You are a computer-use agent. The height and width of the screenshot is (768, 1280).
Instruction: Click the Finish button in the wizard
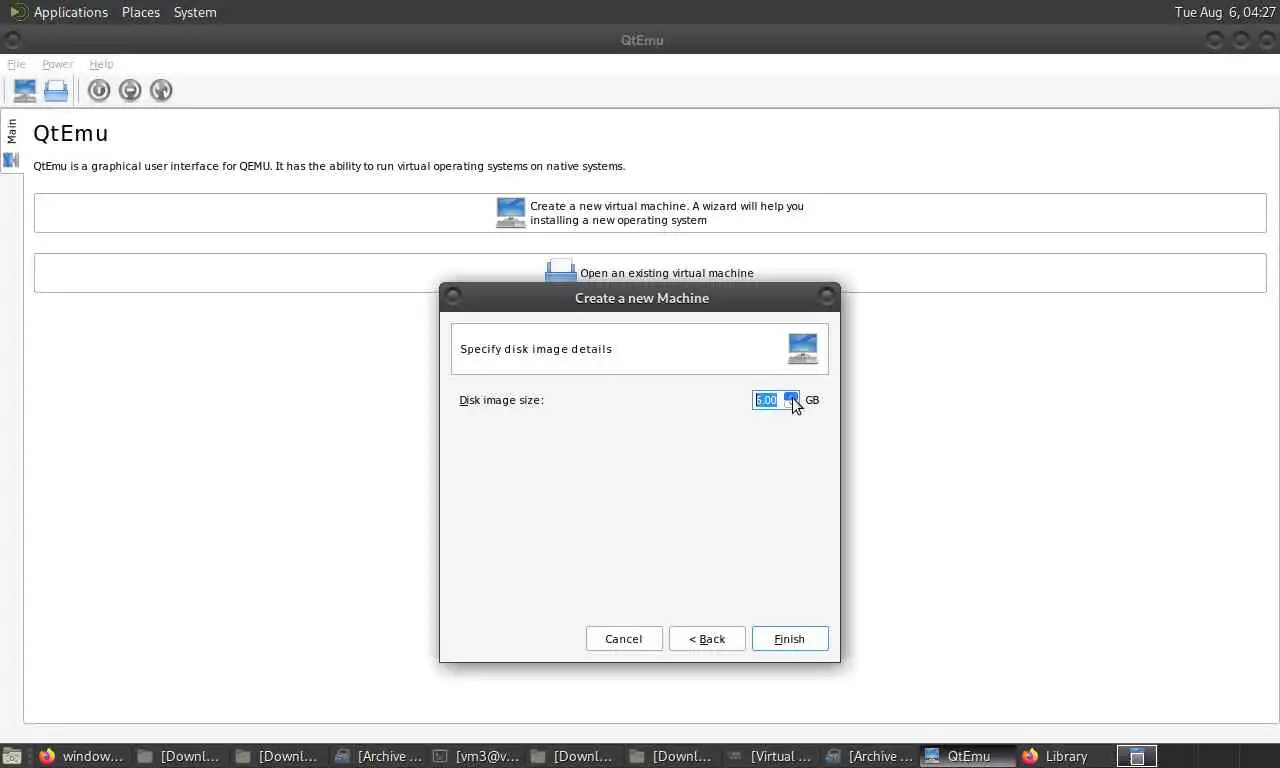point(790,639)
